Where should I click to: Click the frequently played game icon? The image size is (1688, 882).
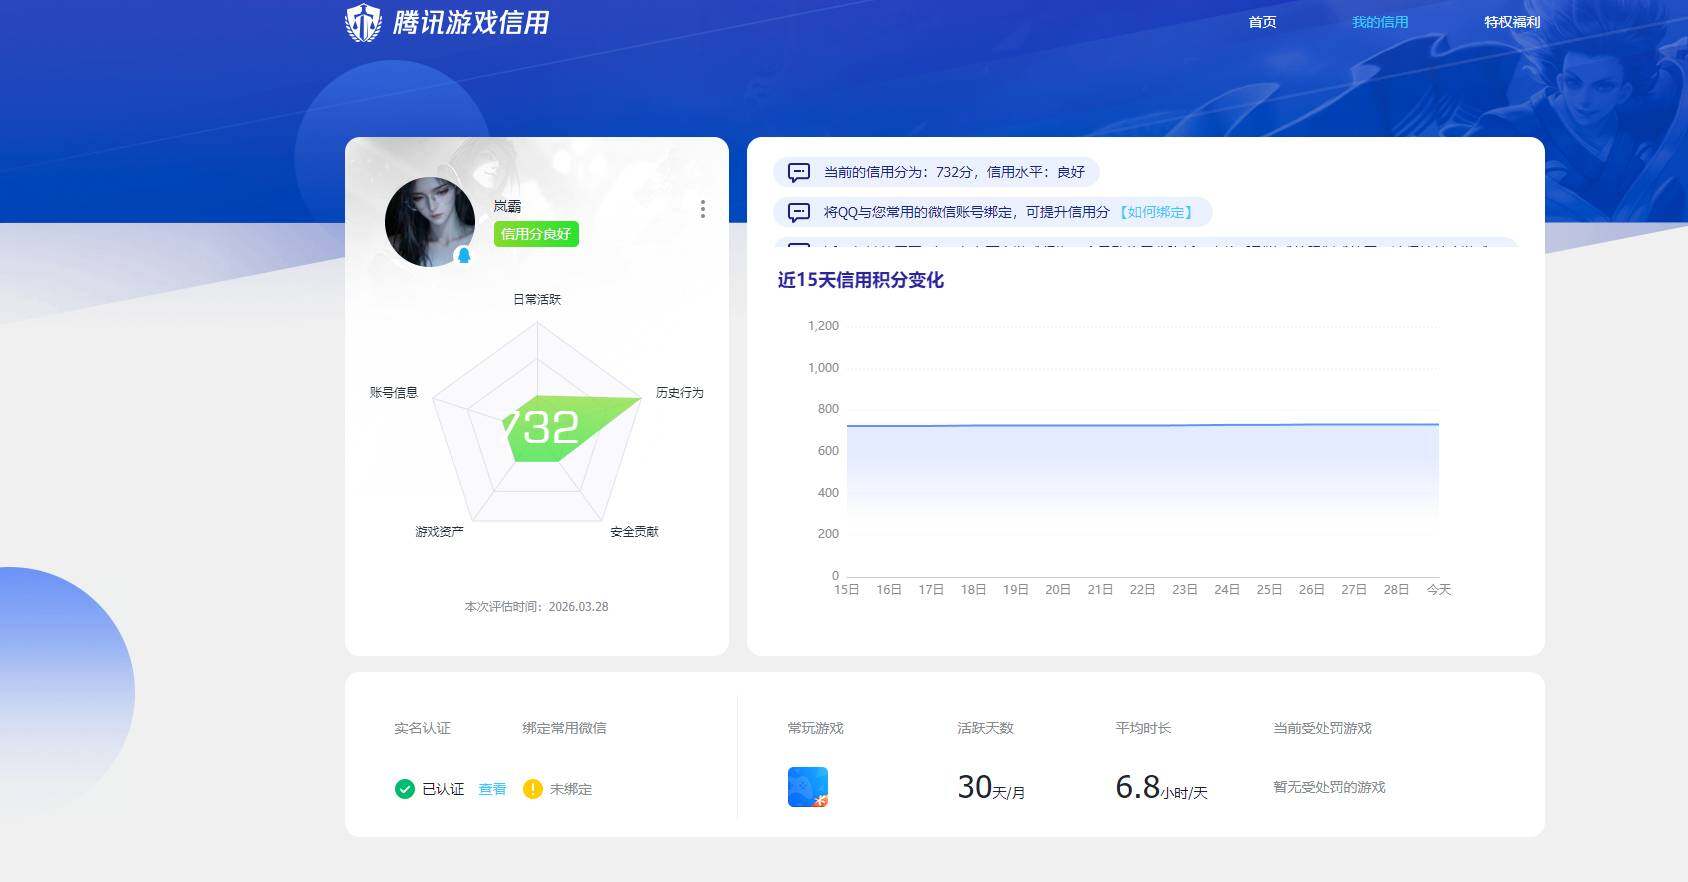pos(808,787)
